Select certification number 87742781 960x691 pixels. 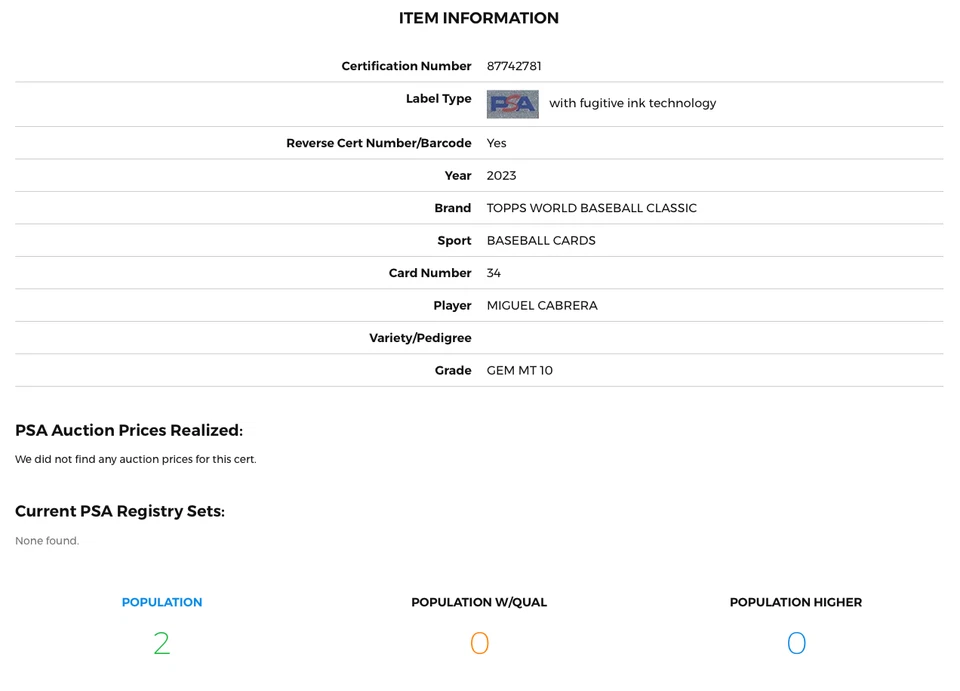click(514, 66)
